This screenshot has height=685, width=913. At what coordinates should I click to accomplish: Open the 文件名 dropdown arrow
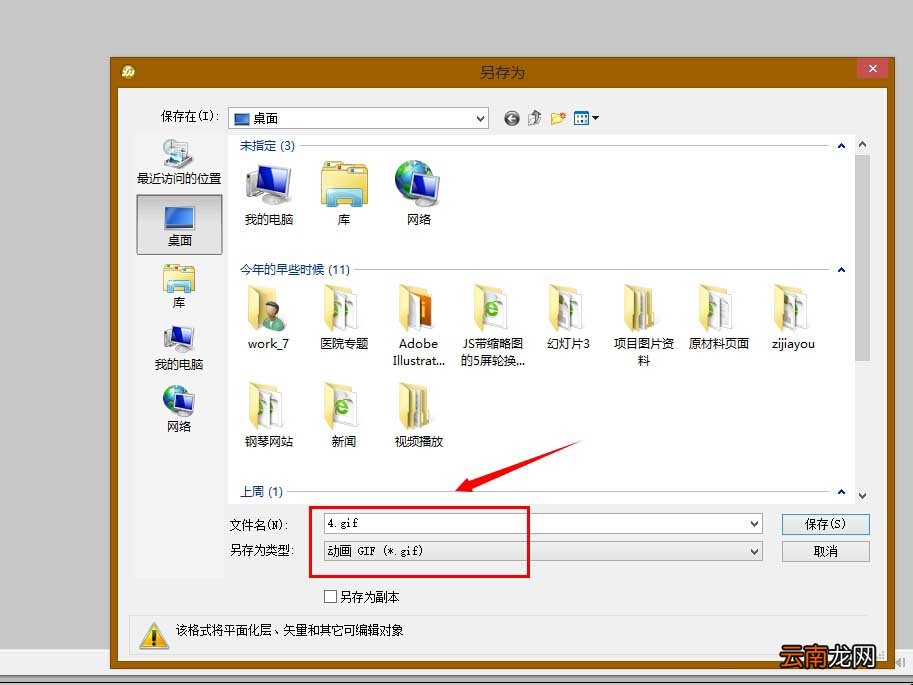tap(755, 524)
